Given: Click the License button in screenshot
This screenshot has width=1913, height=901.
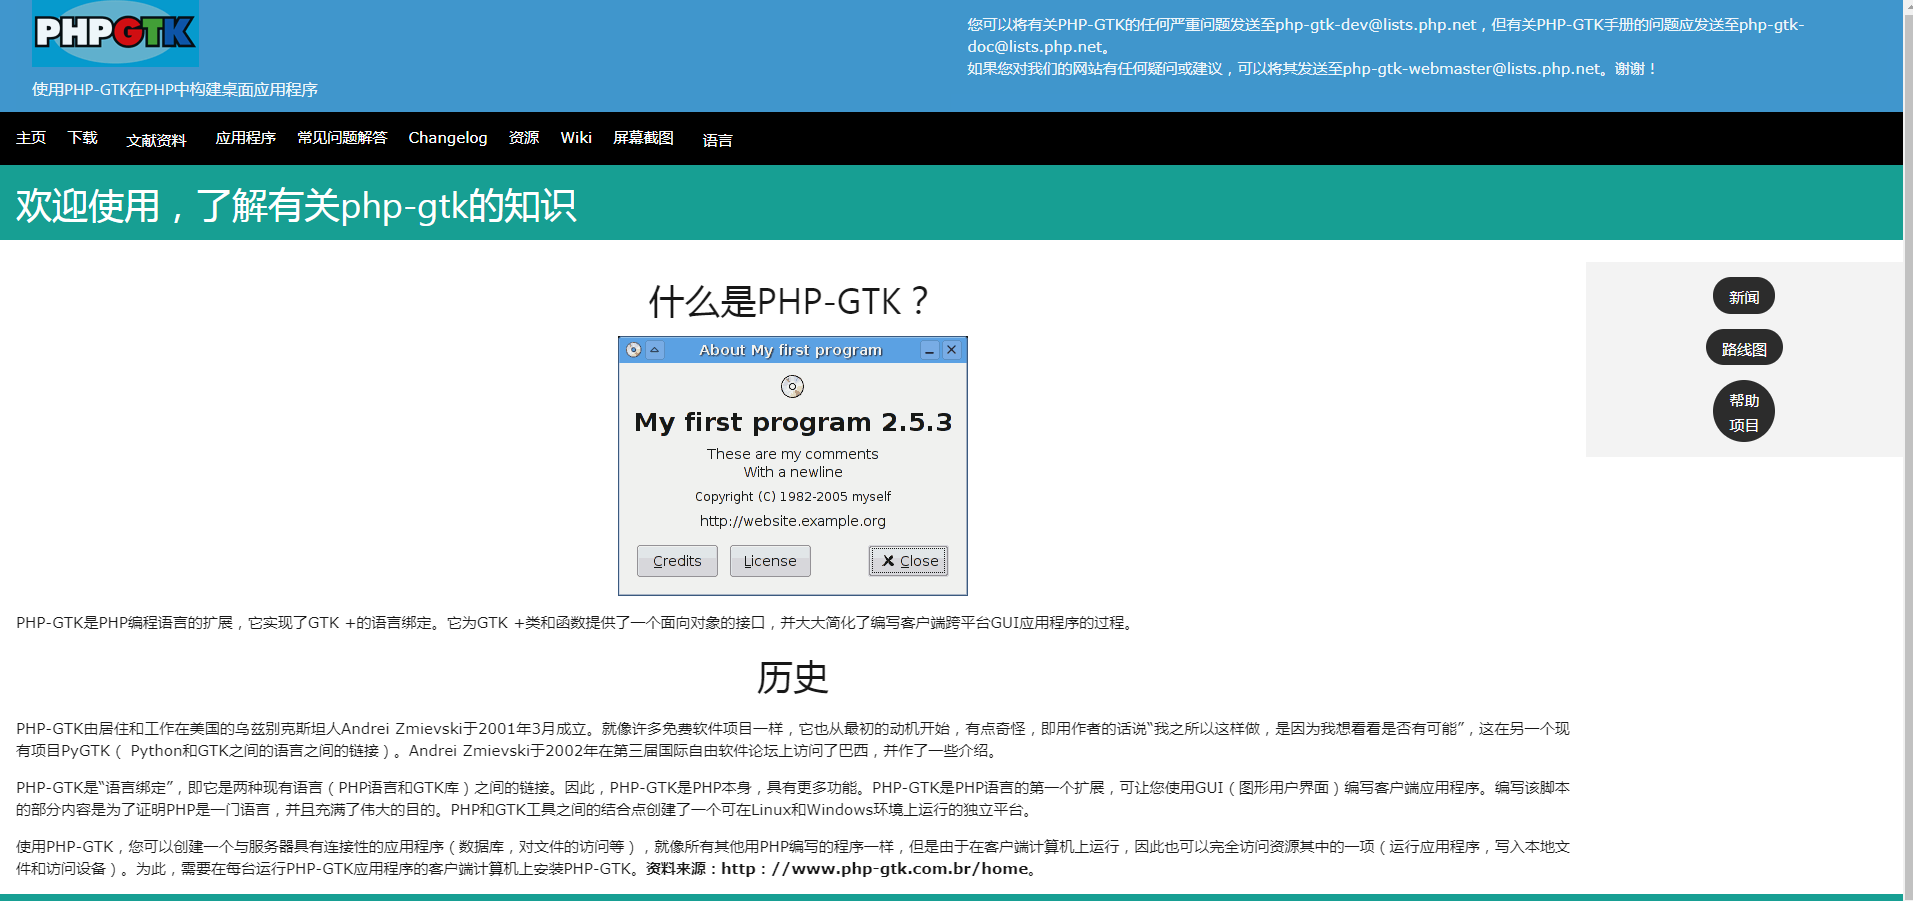Looking at the screenshot, I should [x=770, y=561].
